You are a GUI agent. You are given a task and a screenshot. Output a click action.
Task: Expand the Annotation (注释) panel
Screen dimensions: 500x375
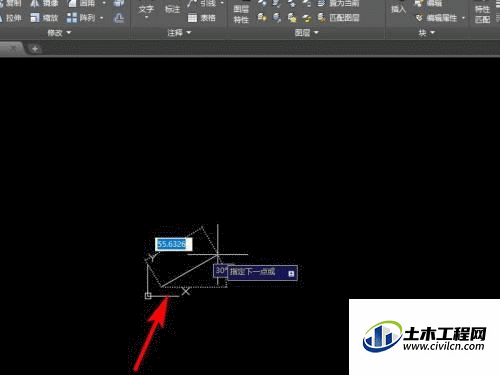[x=179, y=33]
